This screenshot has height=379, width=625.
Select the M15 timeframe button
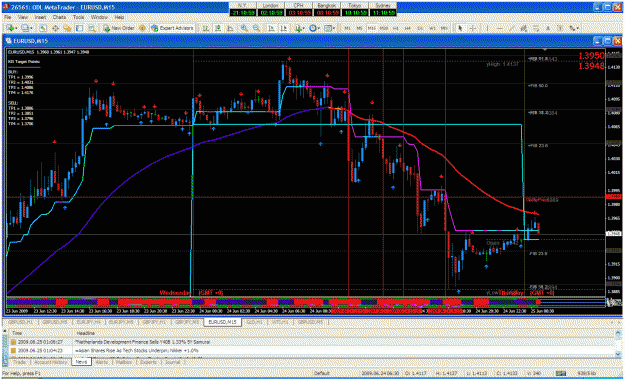[x=371, y=28]
